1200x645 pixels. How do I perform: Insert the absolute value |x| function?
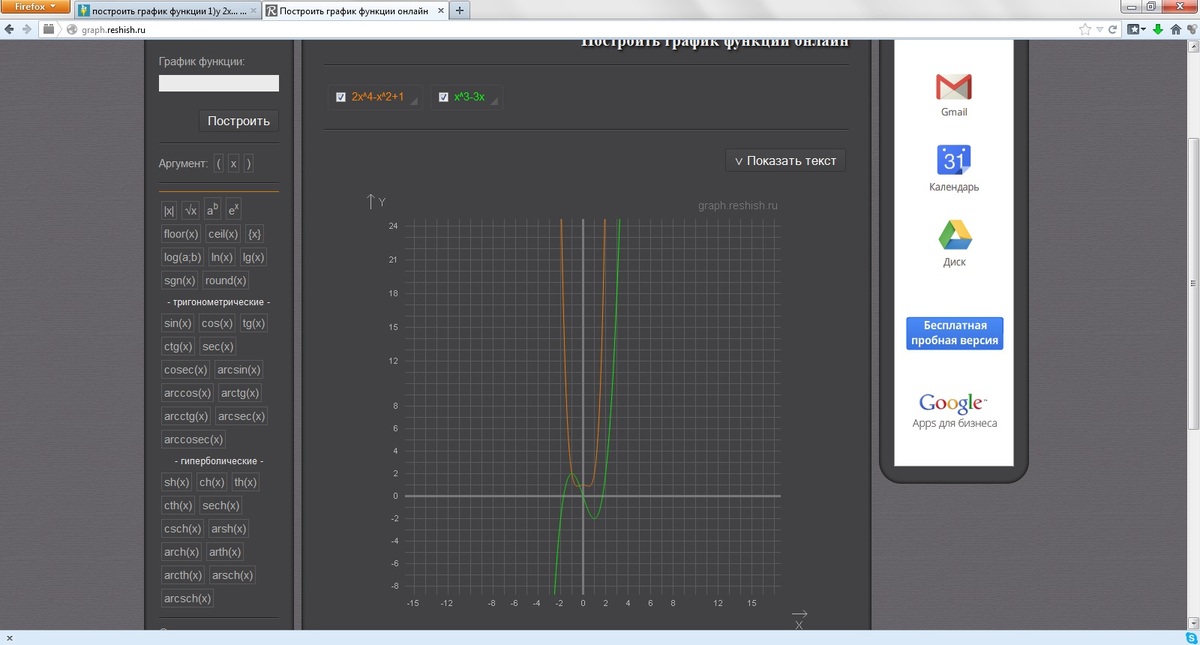pos(169,211)
